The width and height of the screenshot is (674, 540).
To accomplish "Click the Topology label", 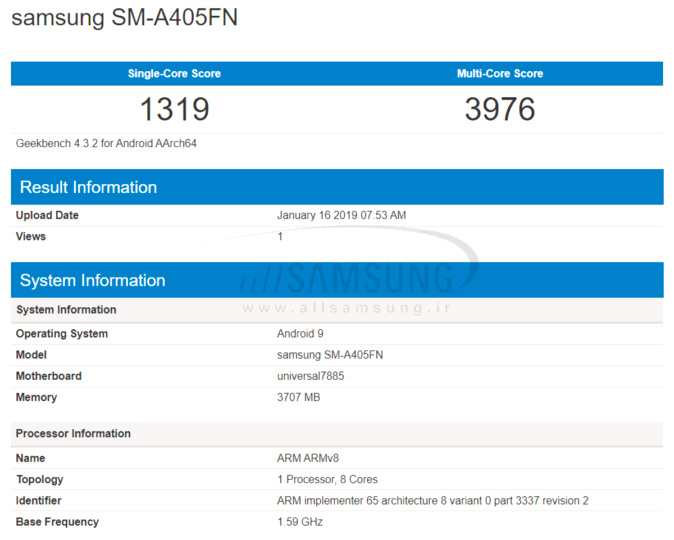I will coord(40,479).
